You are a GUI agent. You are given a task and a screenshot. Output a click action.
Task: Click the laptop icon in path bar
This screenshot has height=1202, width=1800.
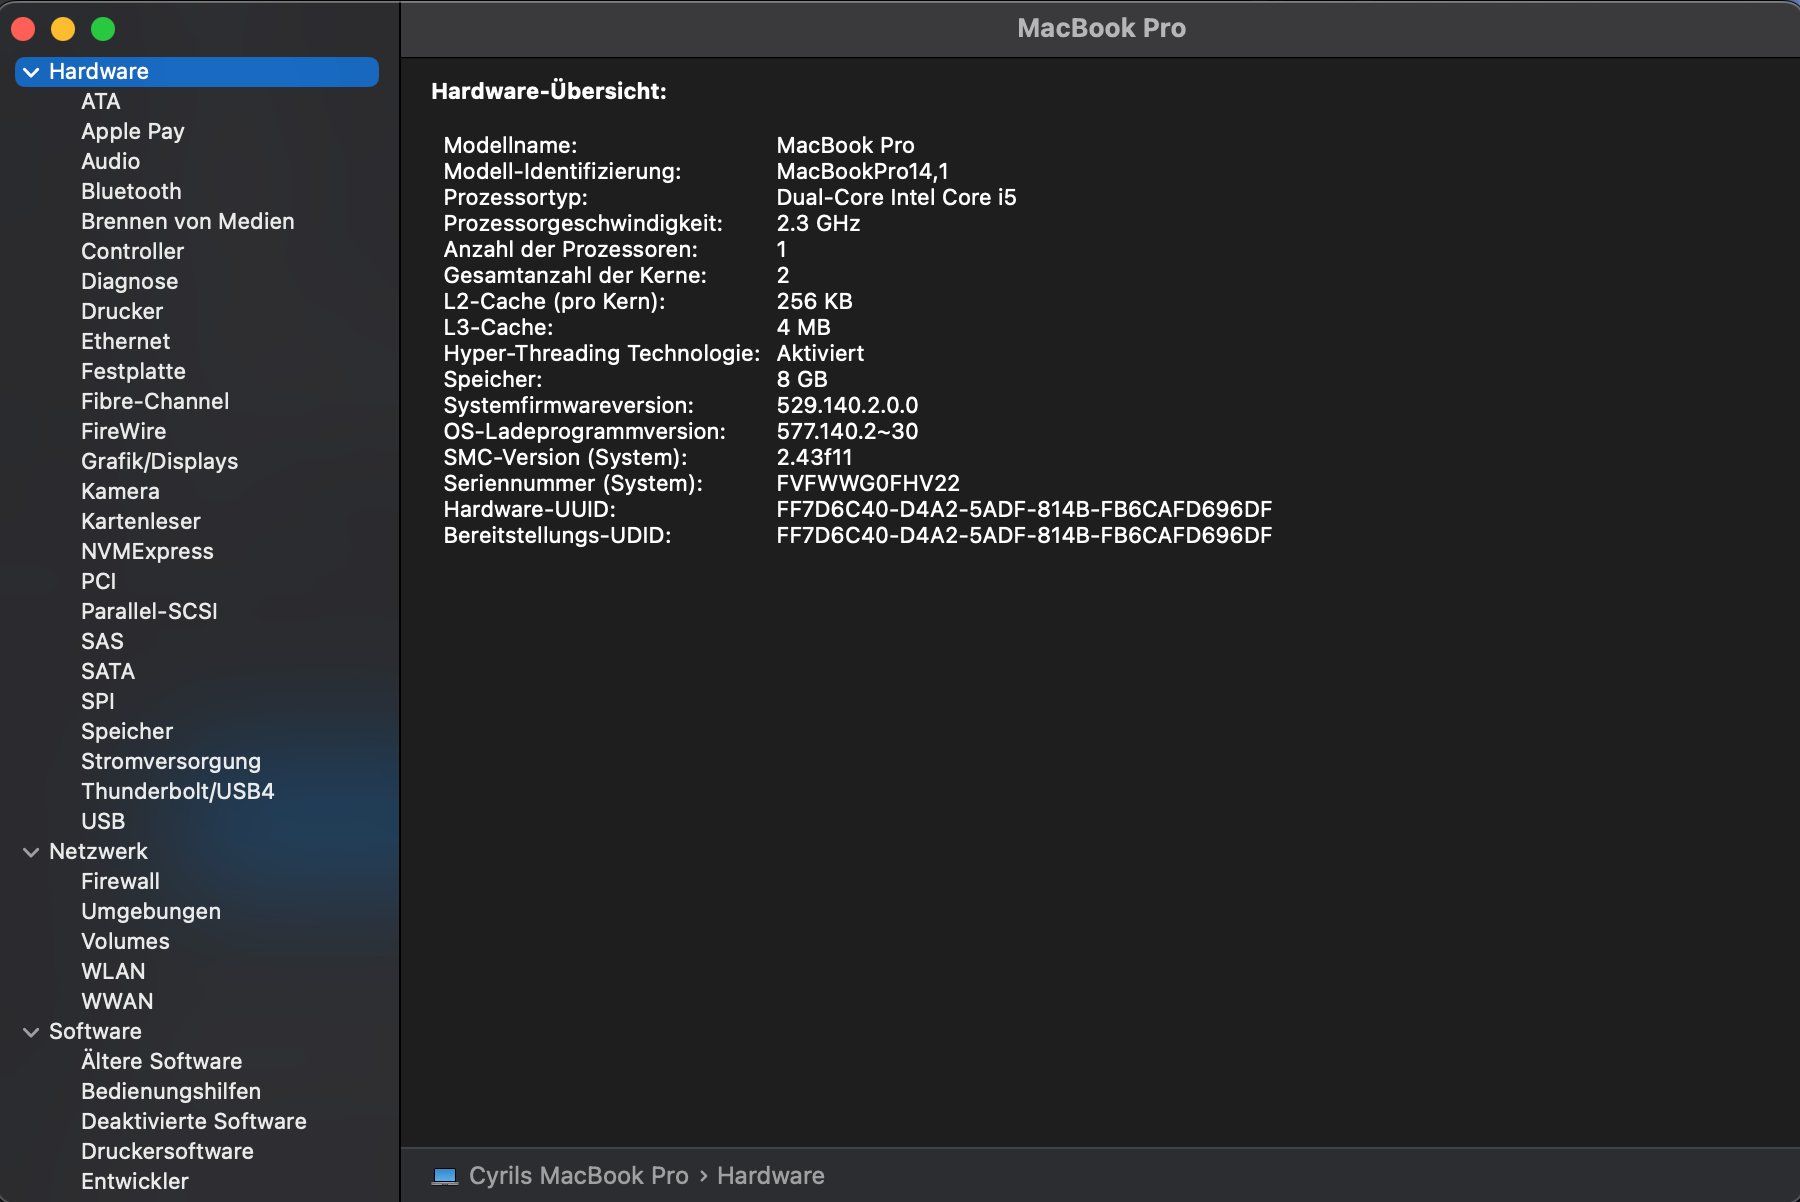pos(445,1176)
